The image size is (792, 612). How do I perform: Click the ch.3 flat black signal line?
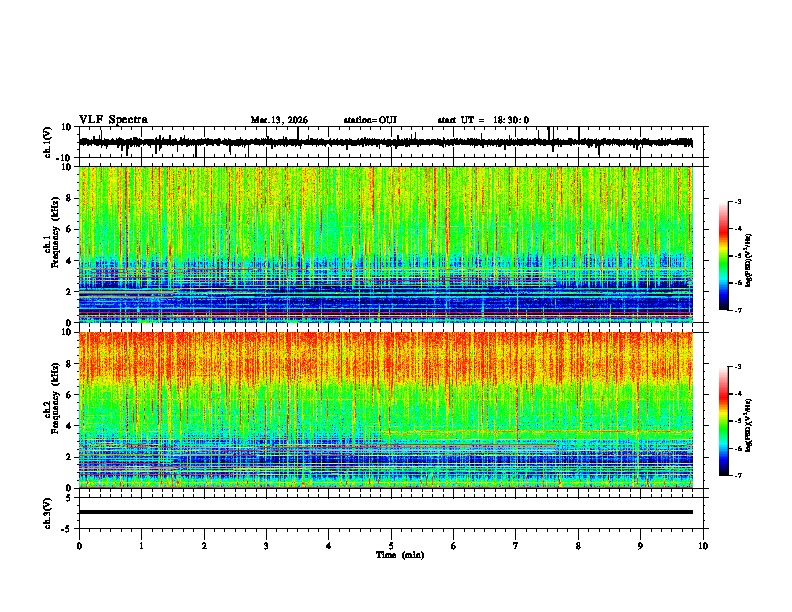point(385,512)
